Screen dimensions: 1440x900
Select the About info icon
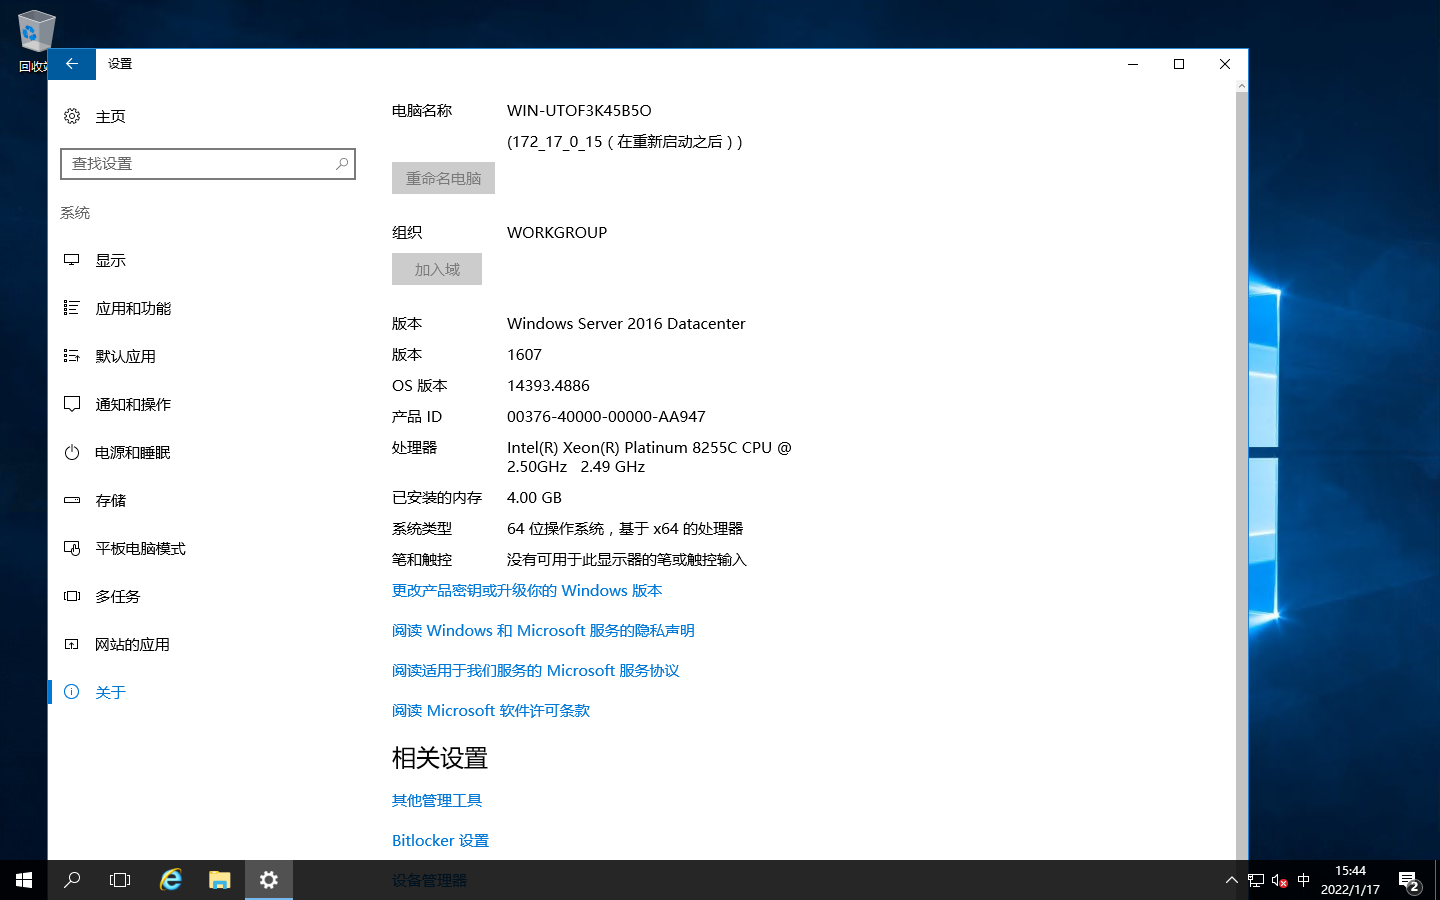pyautogui.click(x=72, y=692)
